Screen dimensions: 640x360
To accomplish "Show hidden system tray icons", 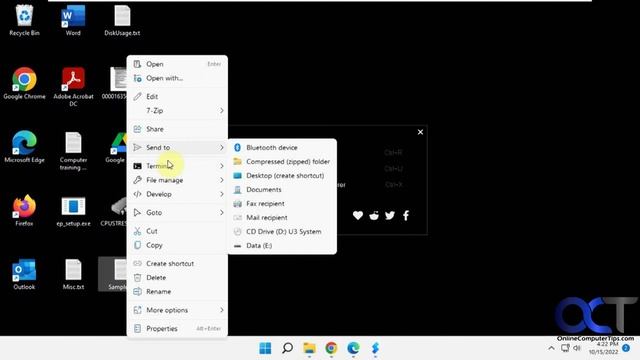I will point(551,348).
